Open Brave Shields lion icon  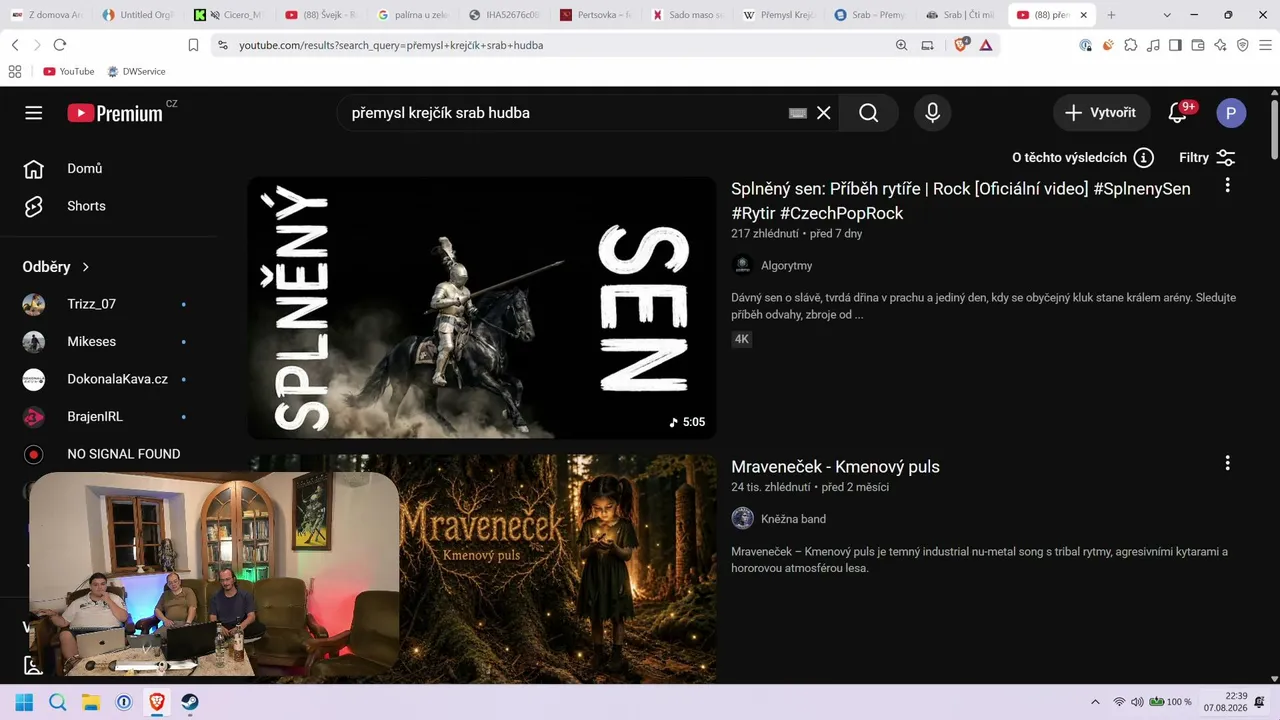coord(961,44)
